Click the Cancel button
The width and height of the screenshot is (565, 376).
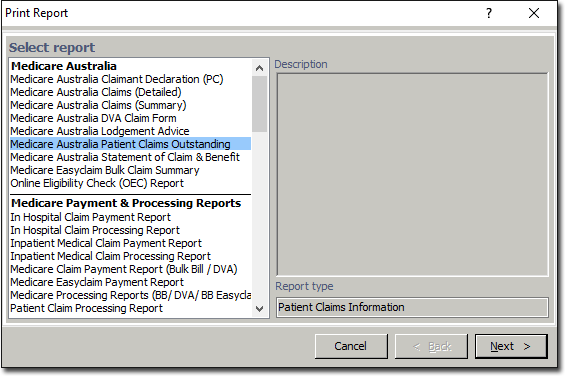(x=351, y=346)
